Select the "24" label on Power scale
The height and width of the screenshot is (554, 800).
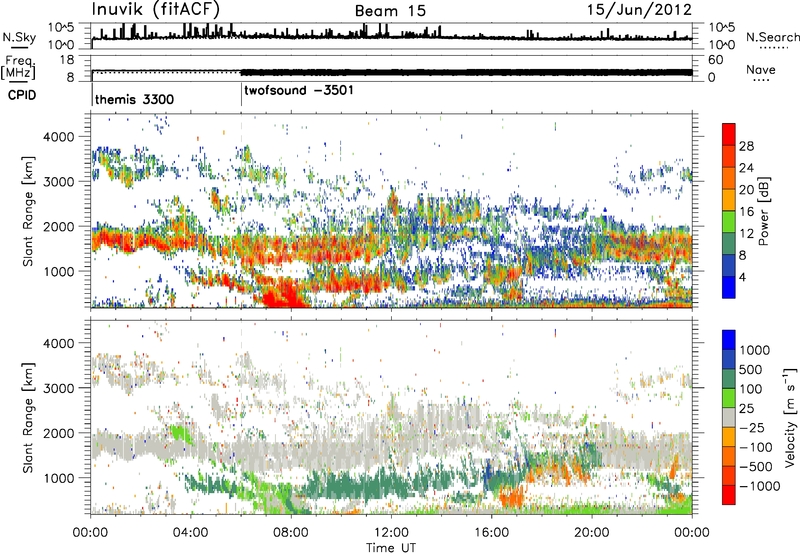coord(746,168)
